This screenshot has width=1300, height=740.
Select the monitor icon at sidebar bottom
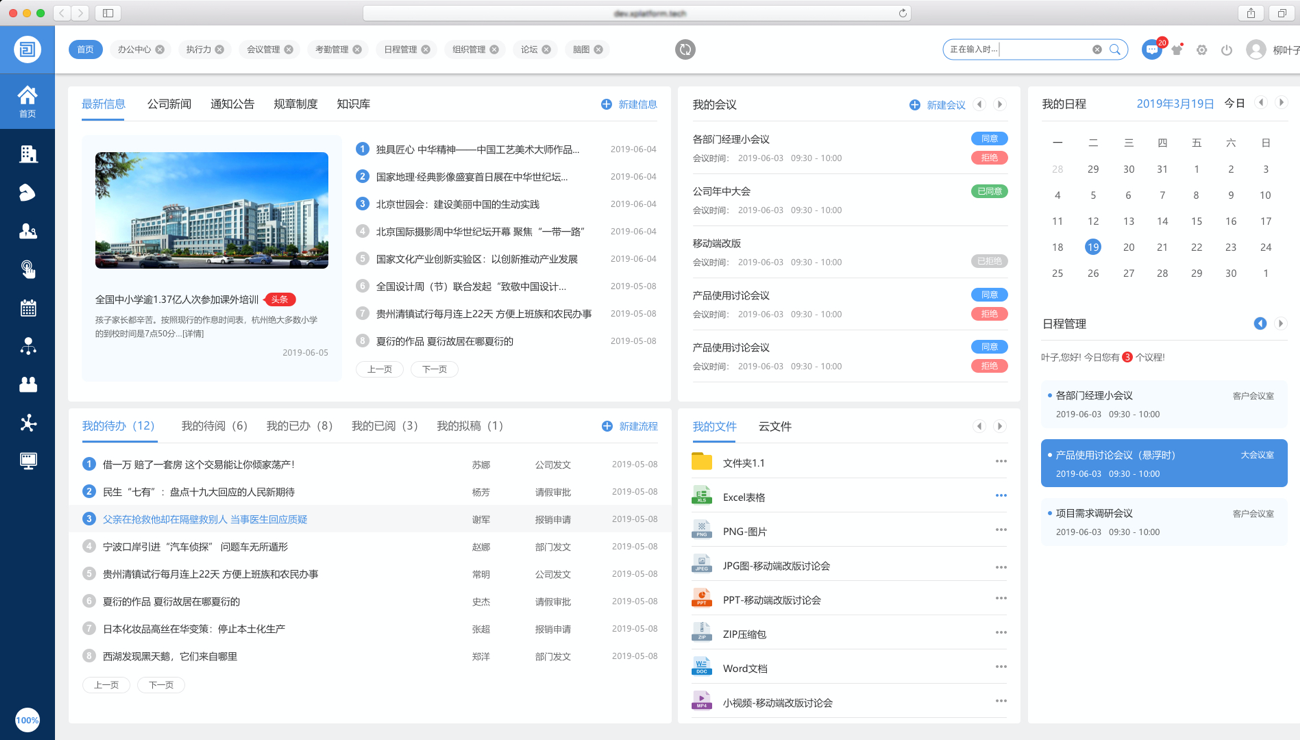tap(27, 460)
